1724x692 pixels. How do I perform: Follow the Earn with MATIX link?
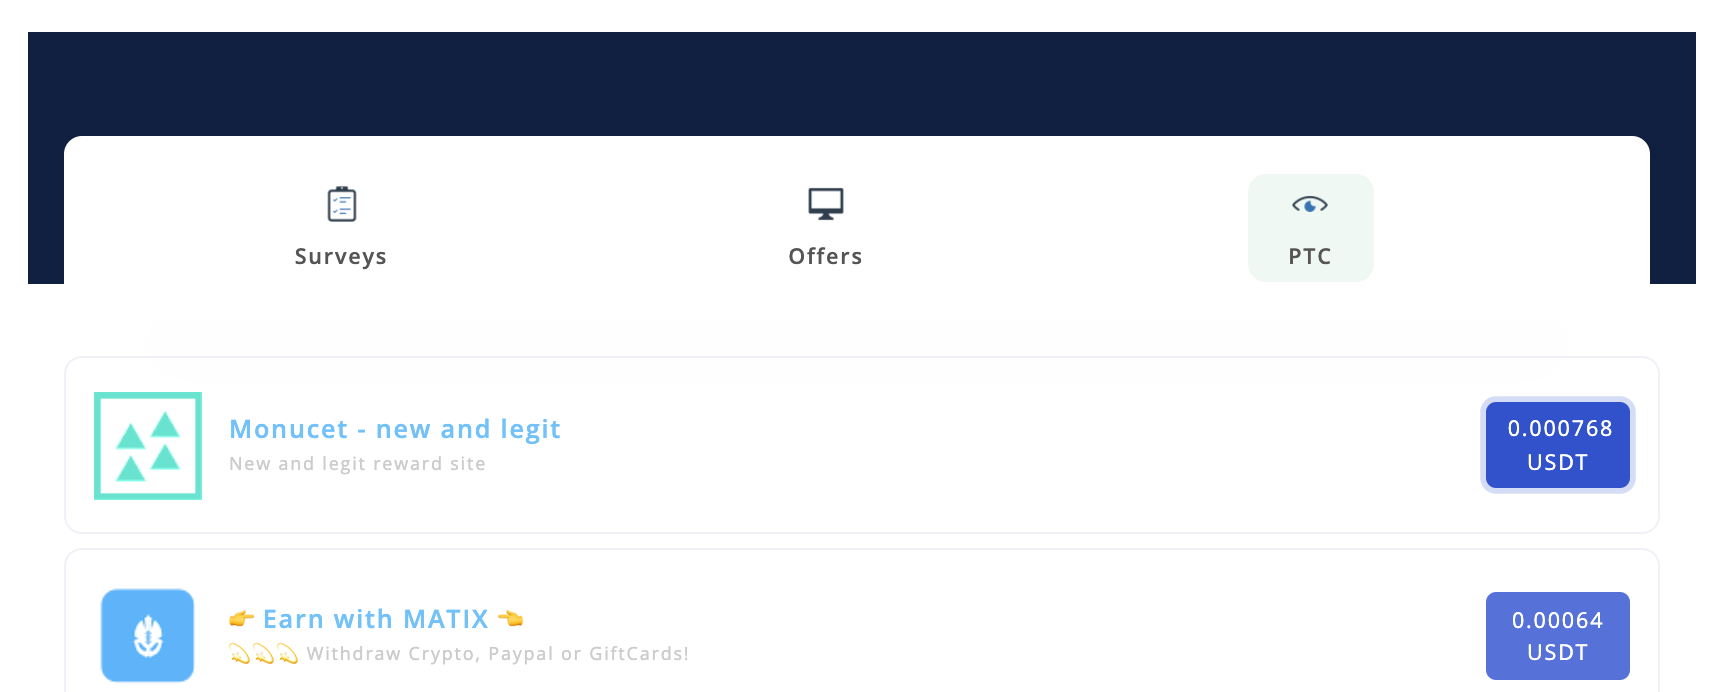[376, 619]
